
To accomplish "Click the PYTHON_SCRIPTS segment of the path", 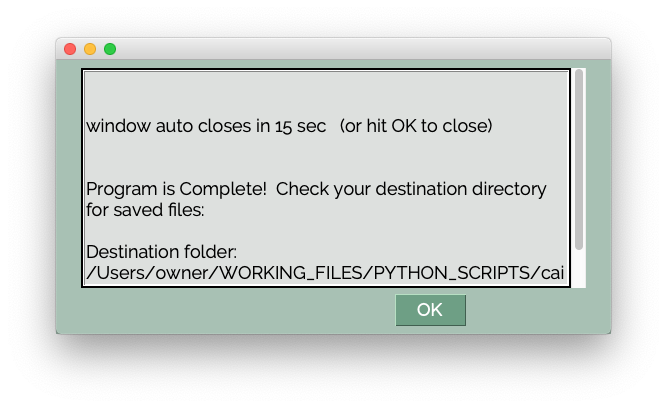I will point(451,273).
